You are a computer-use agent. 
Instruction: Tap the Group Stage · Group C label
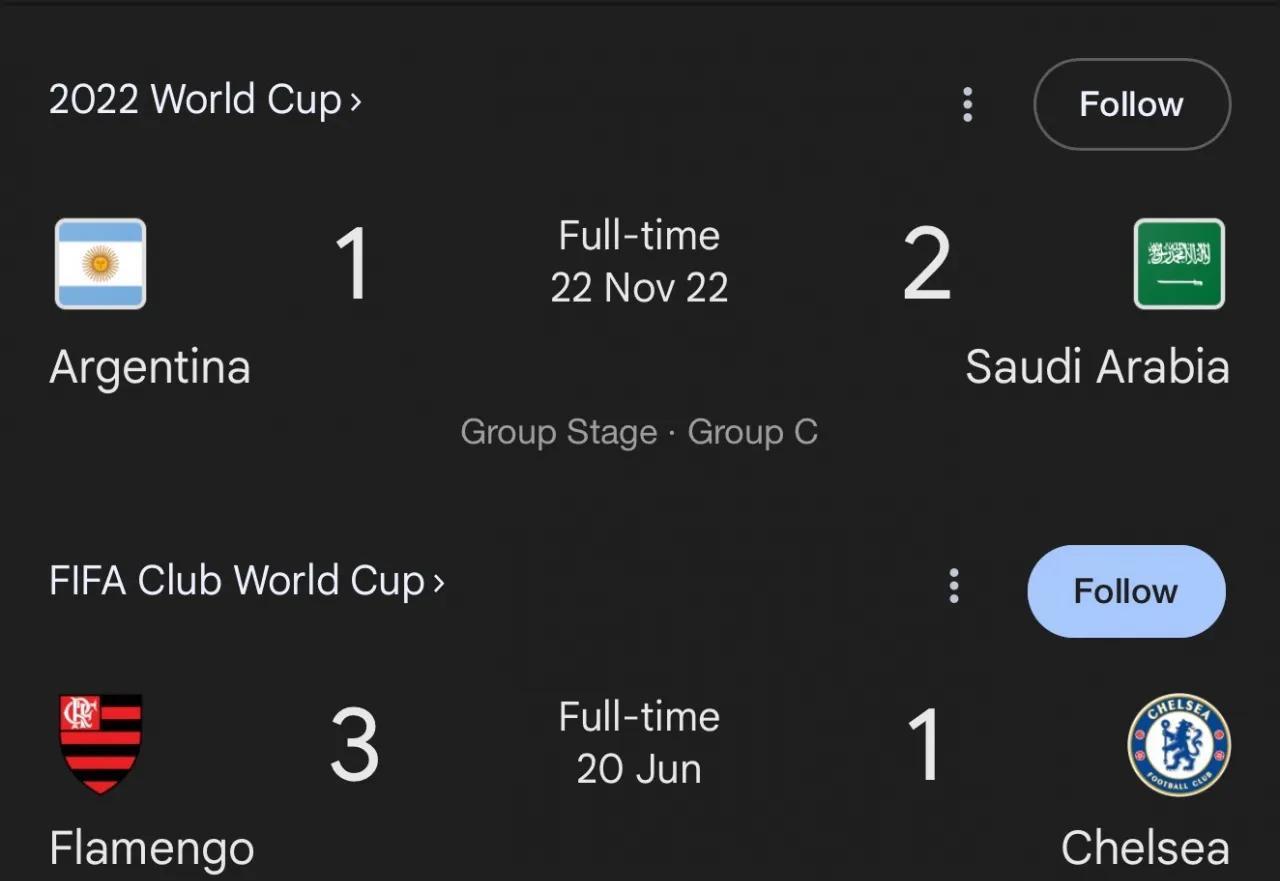(639, 432)
